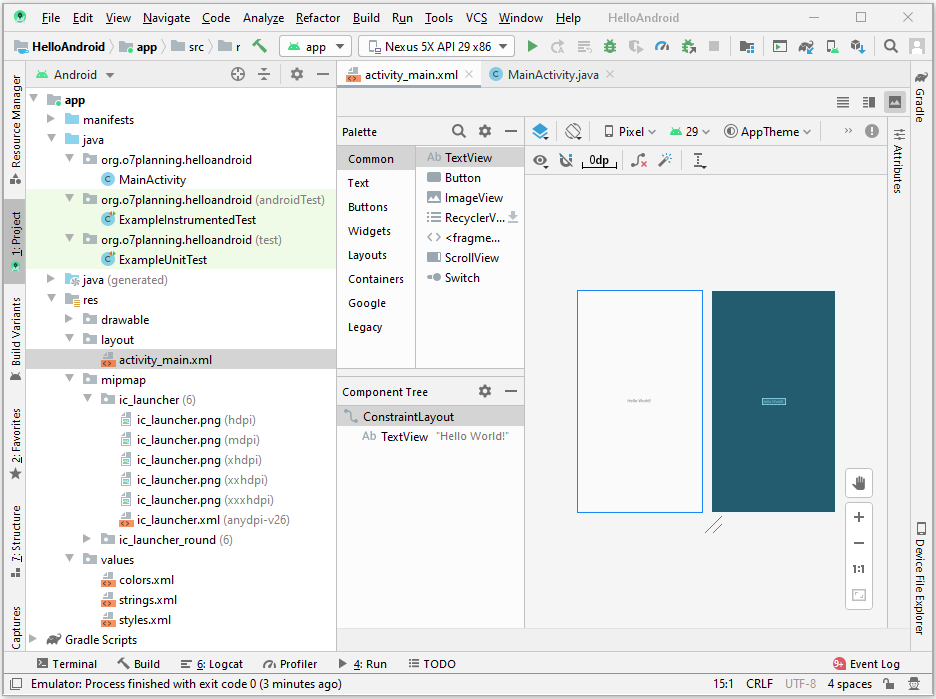Toggle tool window bars corner icon
This screenshot has width=936, height=699.
pos(16,683)
